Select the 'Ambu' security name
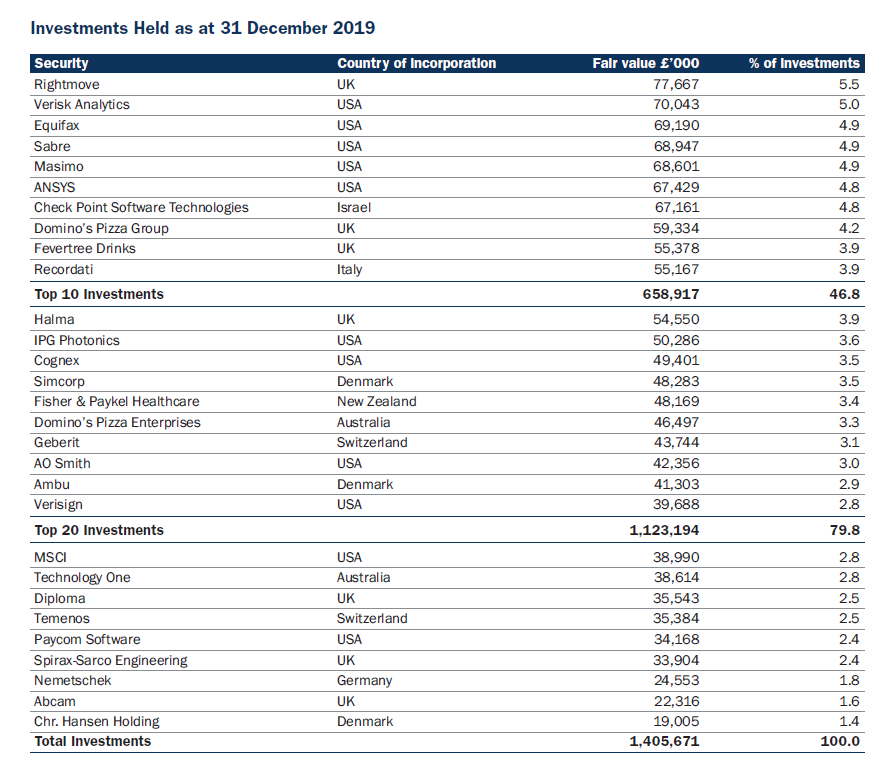The image size is (894, 782). 52,484
